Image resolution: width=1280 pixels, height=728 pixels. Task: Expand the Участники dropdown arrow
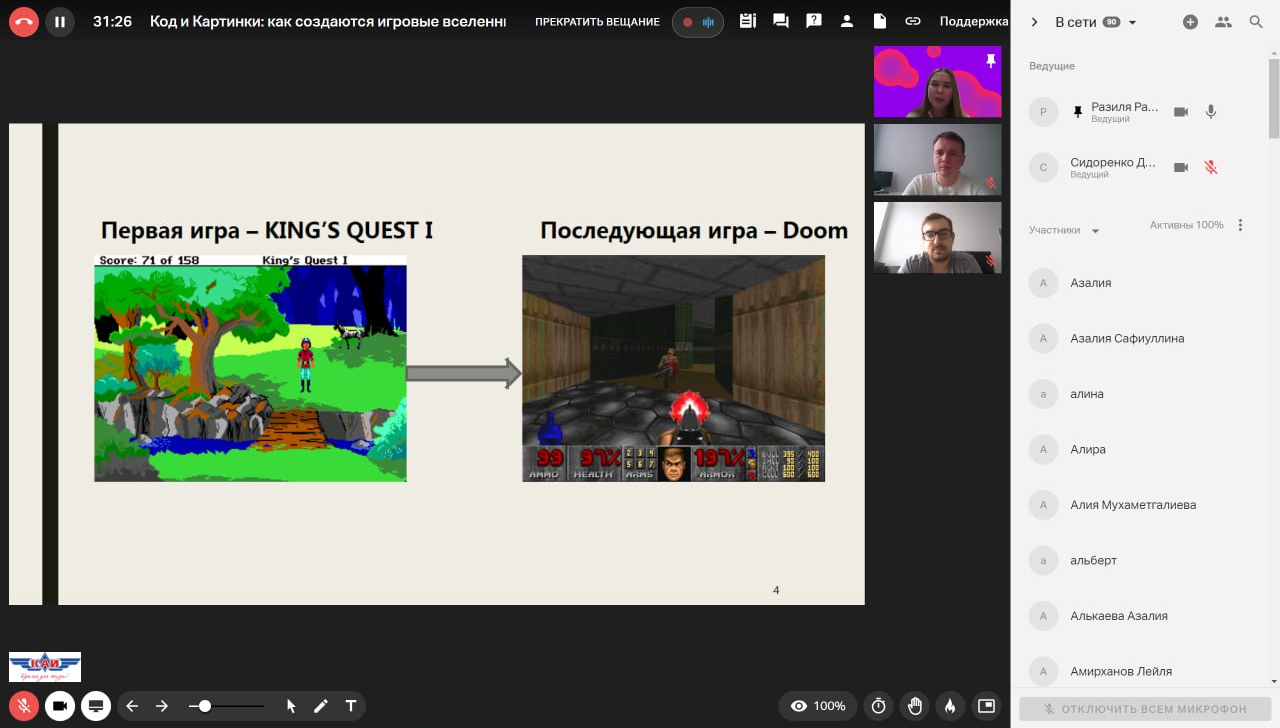point(1095,231)
